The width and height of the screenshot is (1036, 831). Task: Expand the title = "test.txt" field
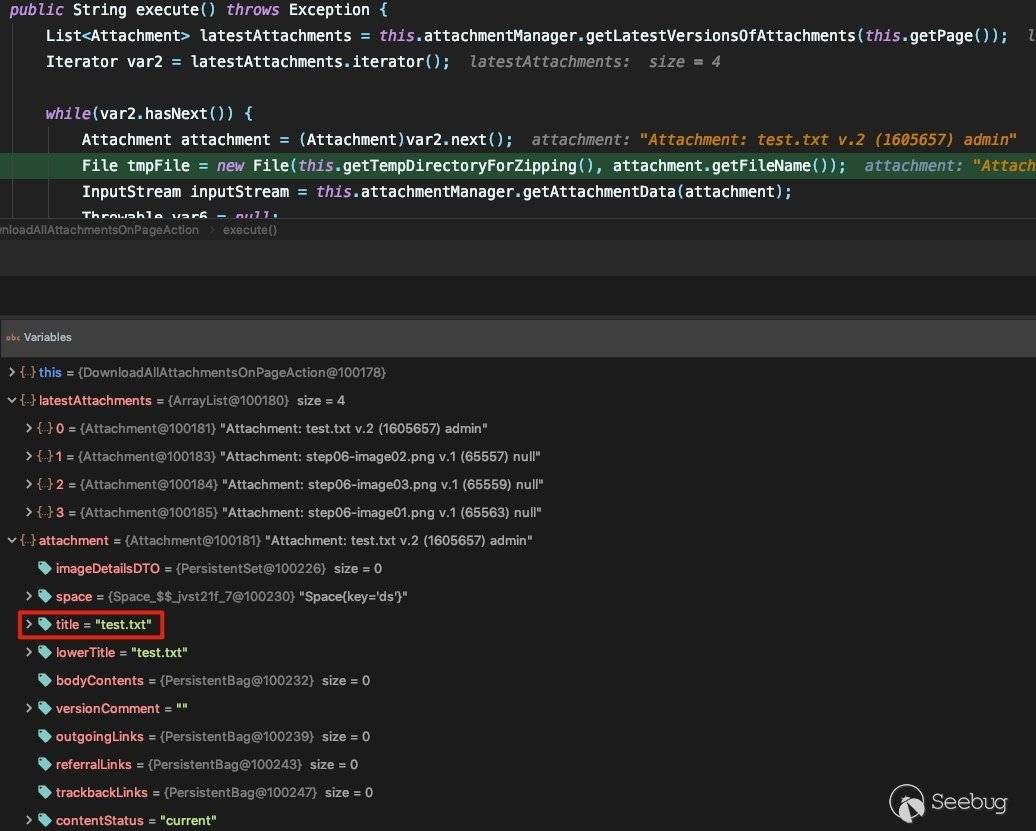[29, 624]
